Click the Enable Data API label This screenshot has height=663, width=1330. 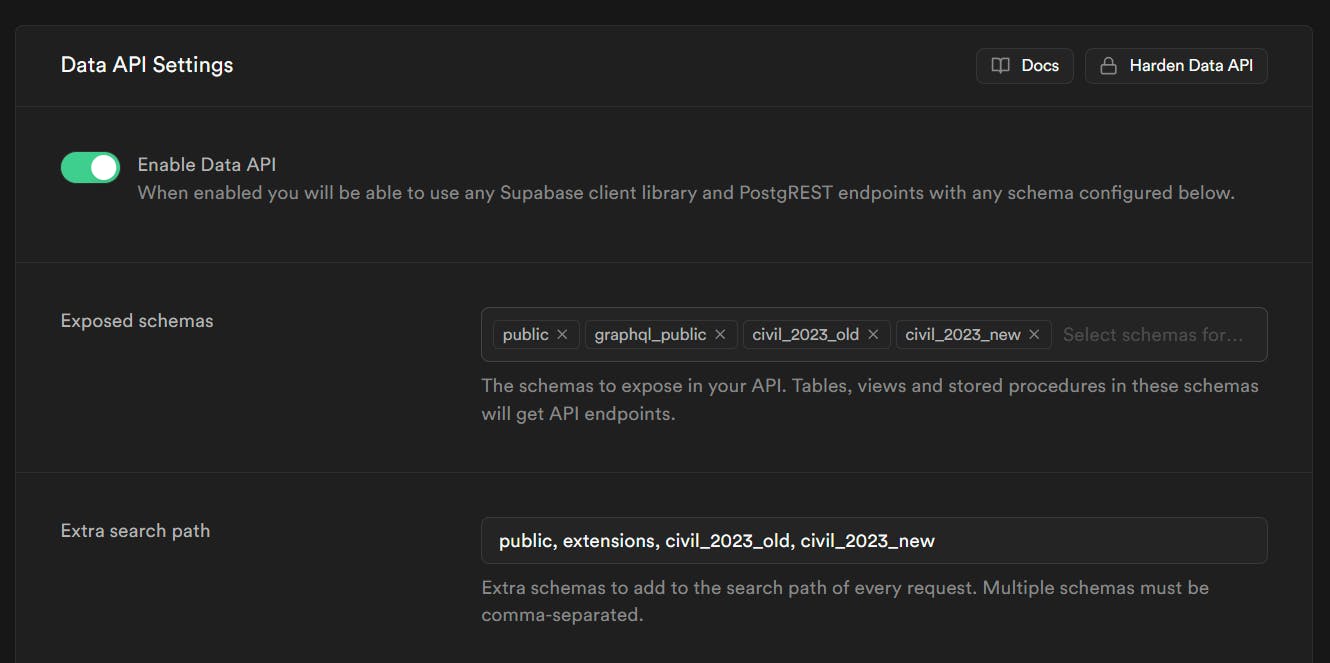(207, 165)
